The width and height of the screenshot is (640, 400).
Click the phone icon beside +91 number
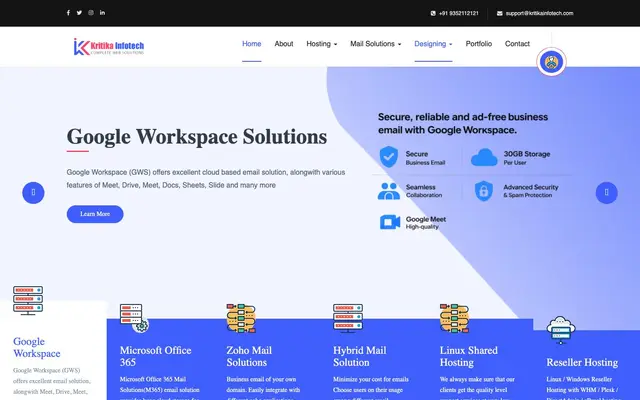click(433, 13)
